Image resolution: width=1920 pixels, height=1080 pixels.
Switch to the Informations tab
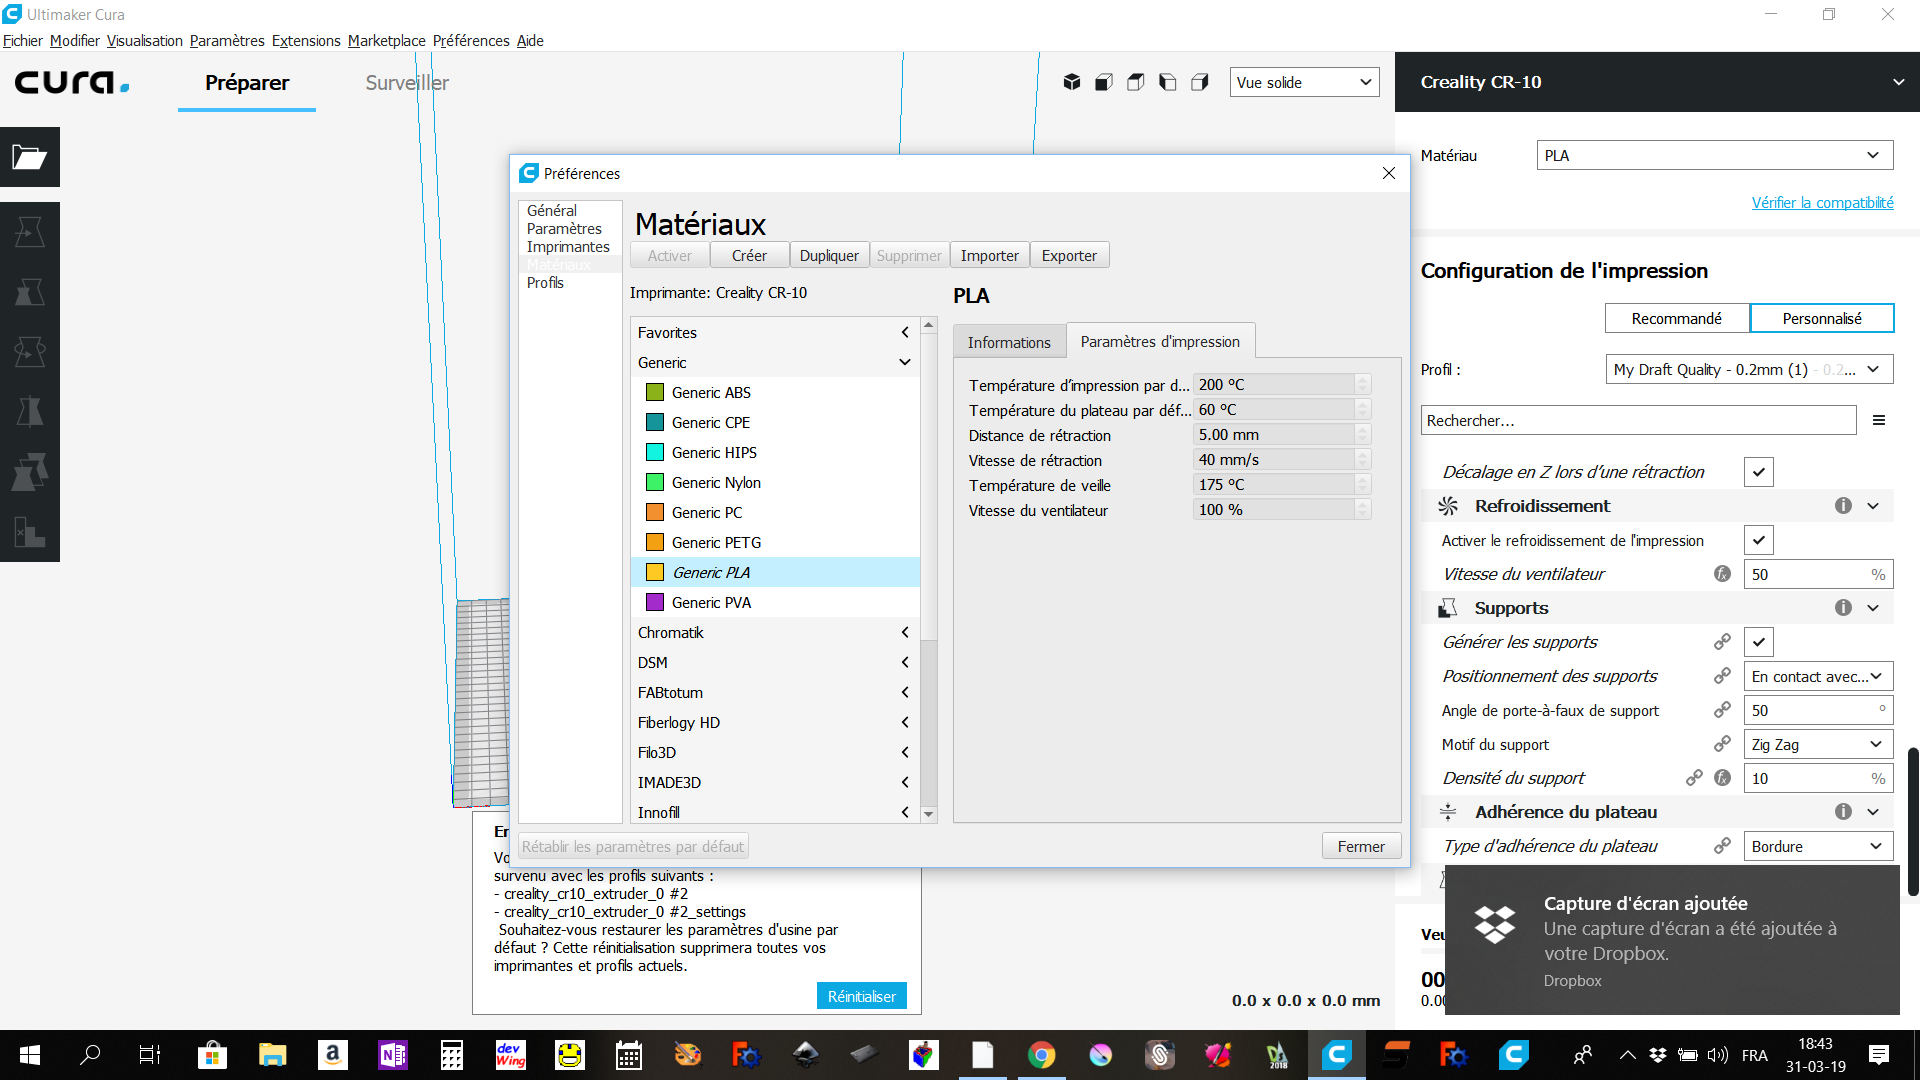tap(1009, 342)
